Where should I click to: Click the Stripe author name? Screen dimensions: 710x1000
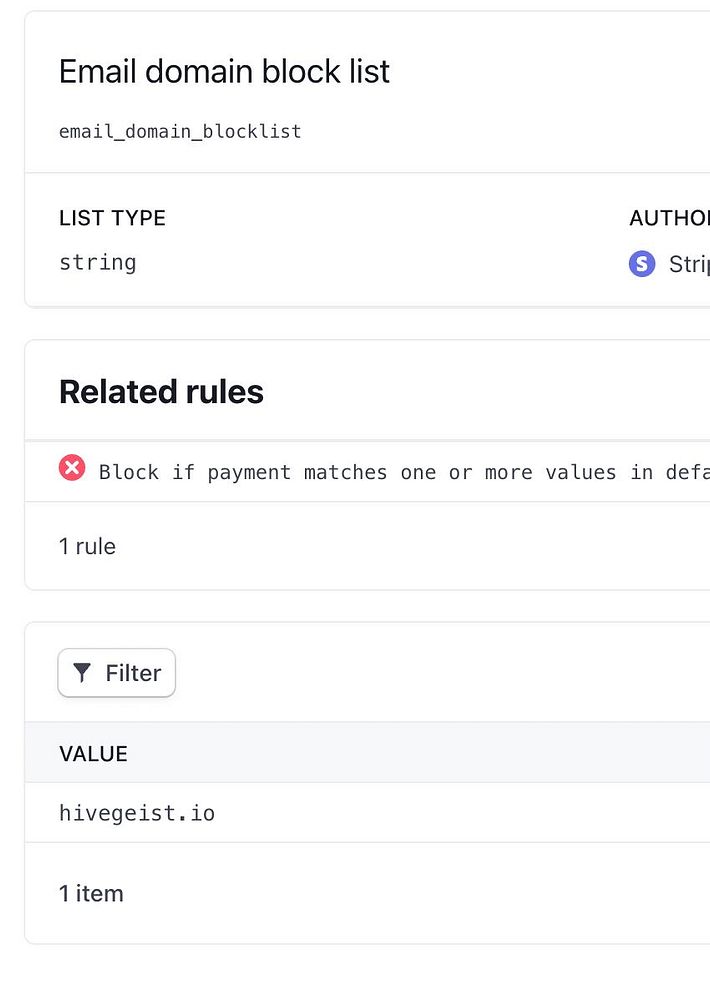(689, 264)
